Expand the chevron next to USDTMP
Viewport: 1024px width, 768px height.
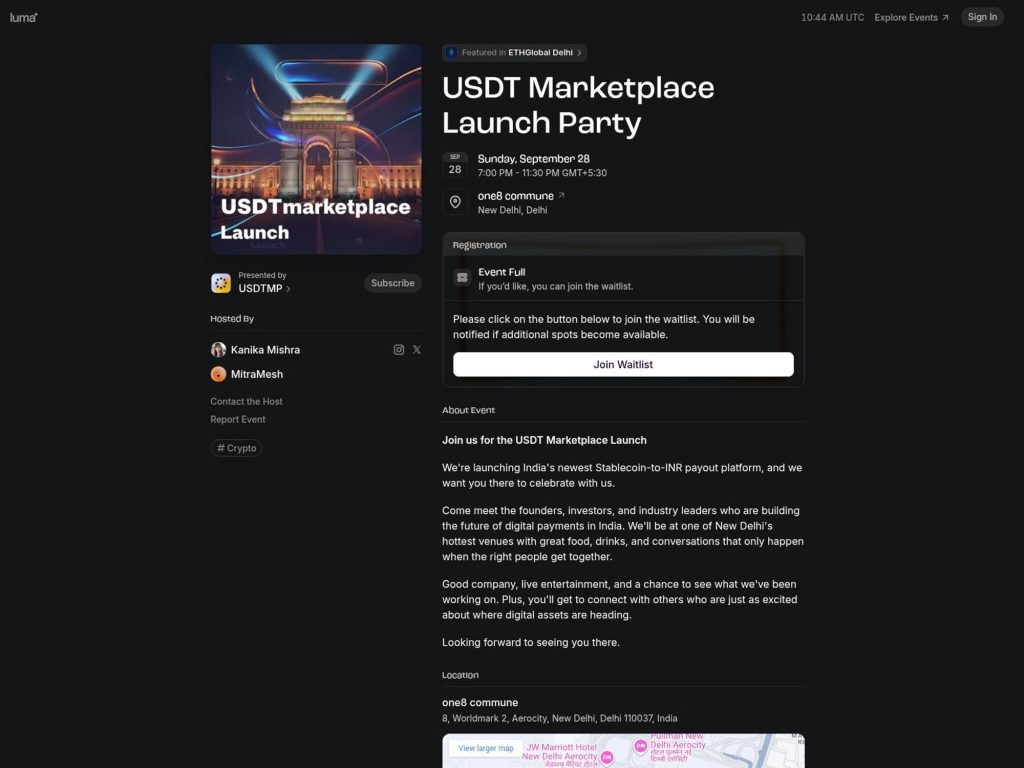pos(287,289)
